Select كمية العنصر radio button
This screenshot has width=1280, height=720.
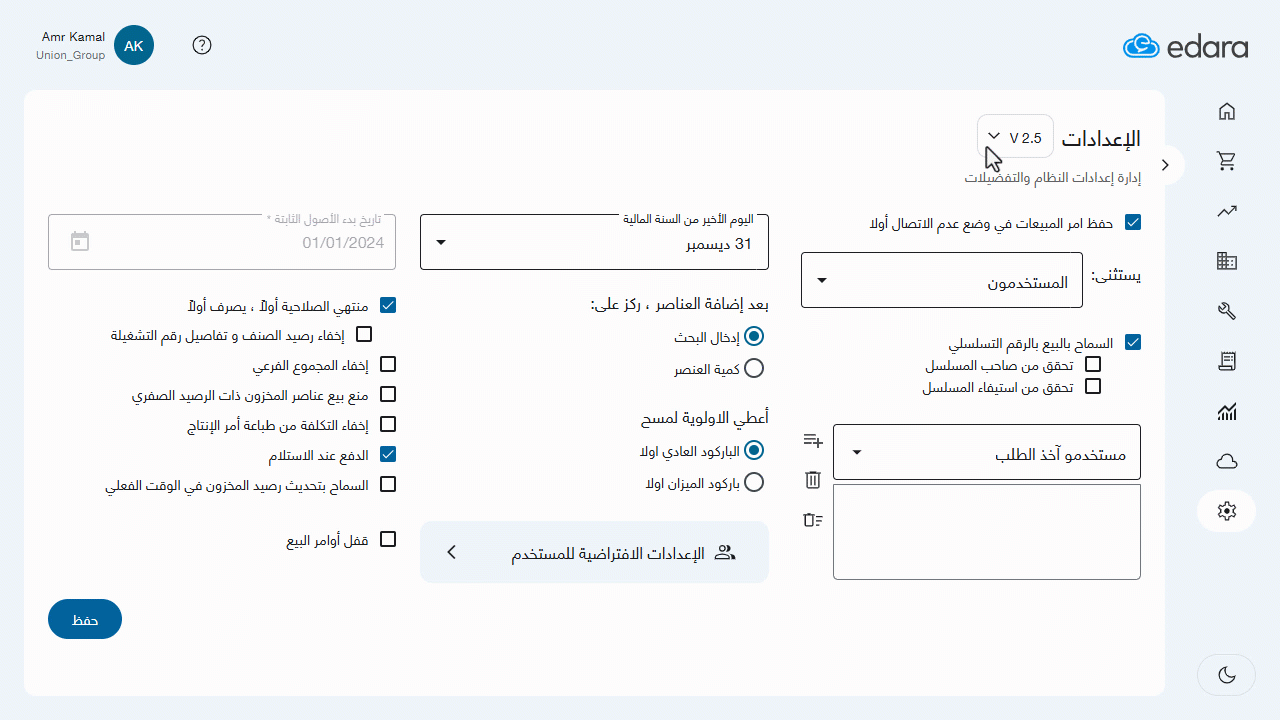pyautogui.click(x=754, y=369)
